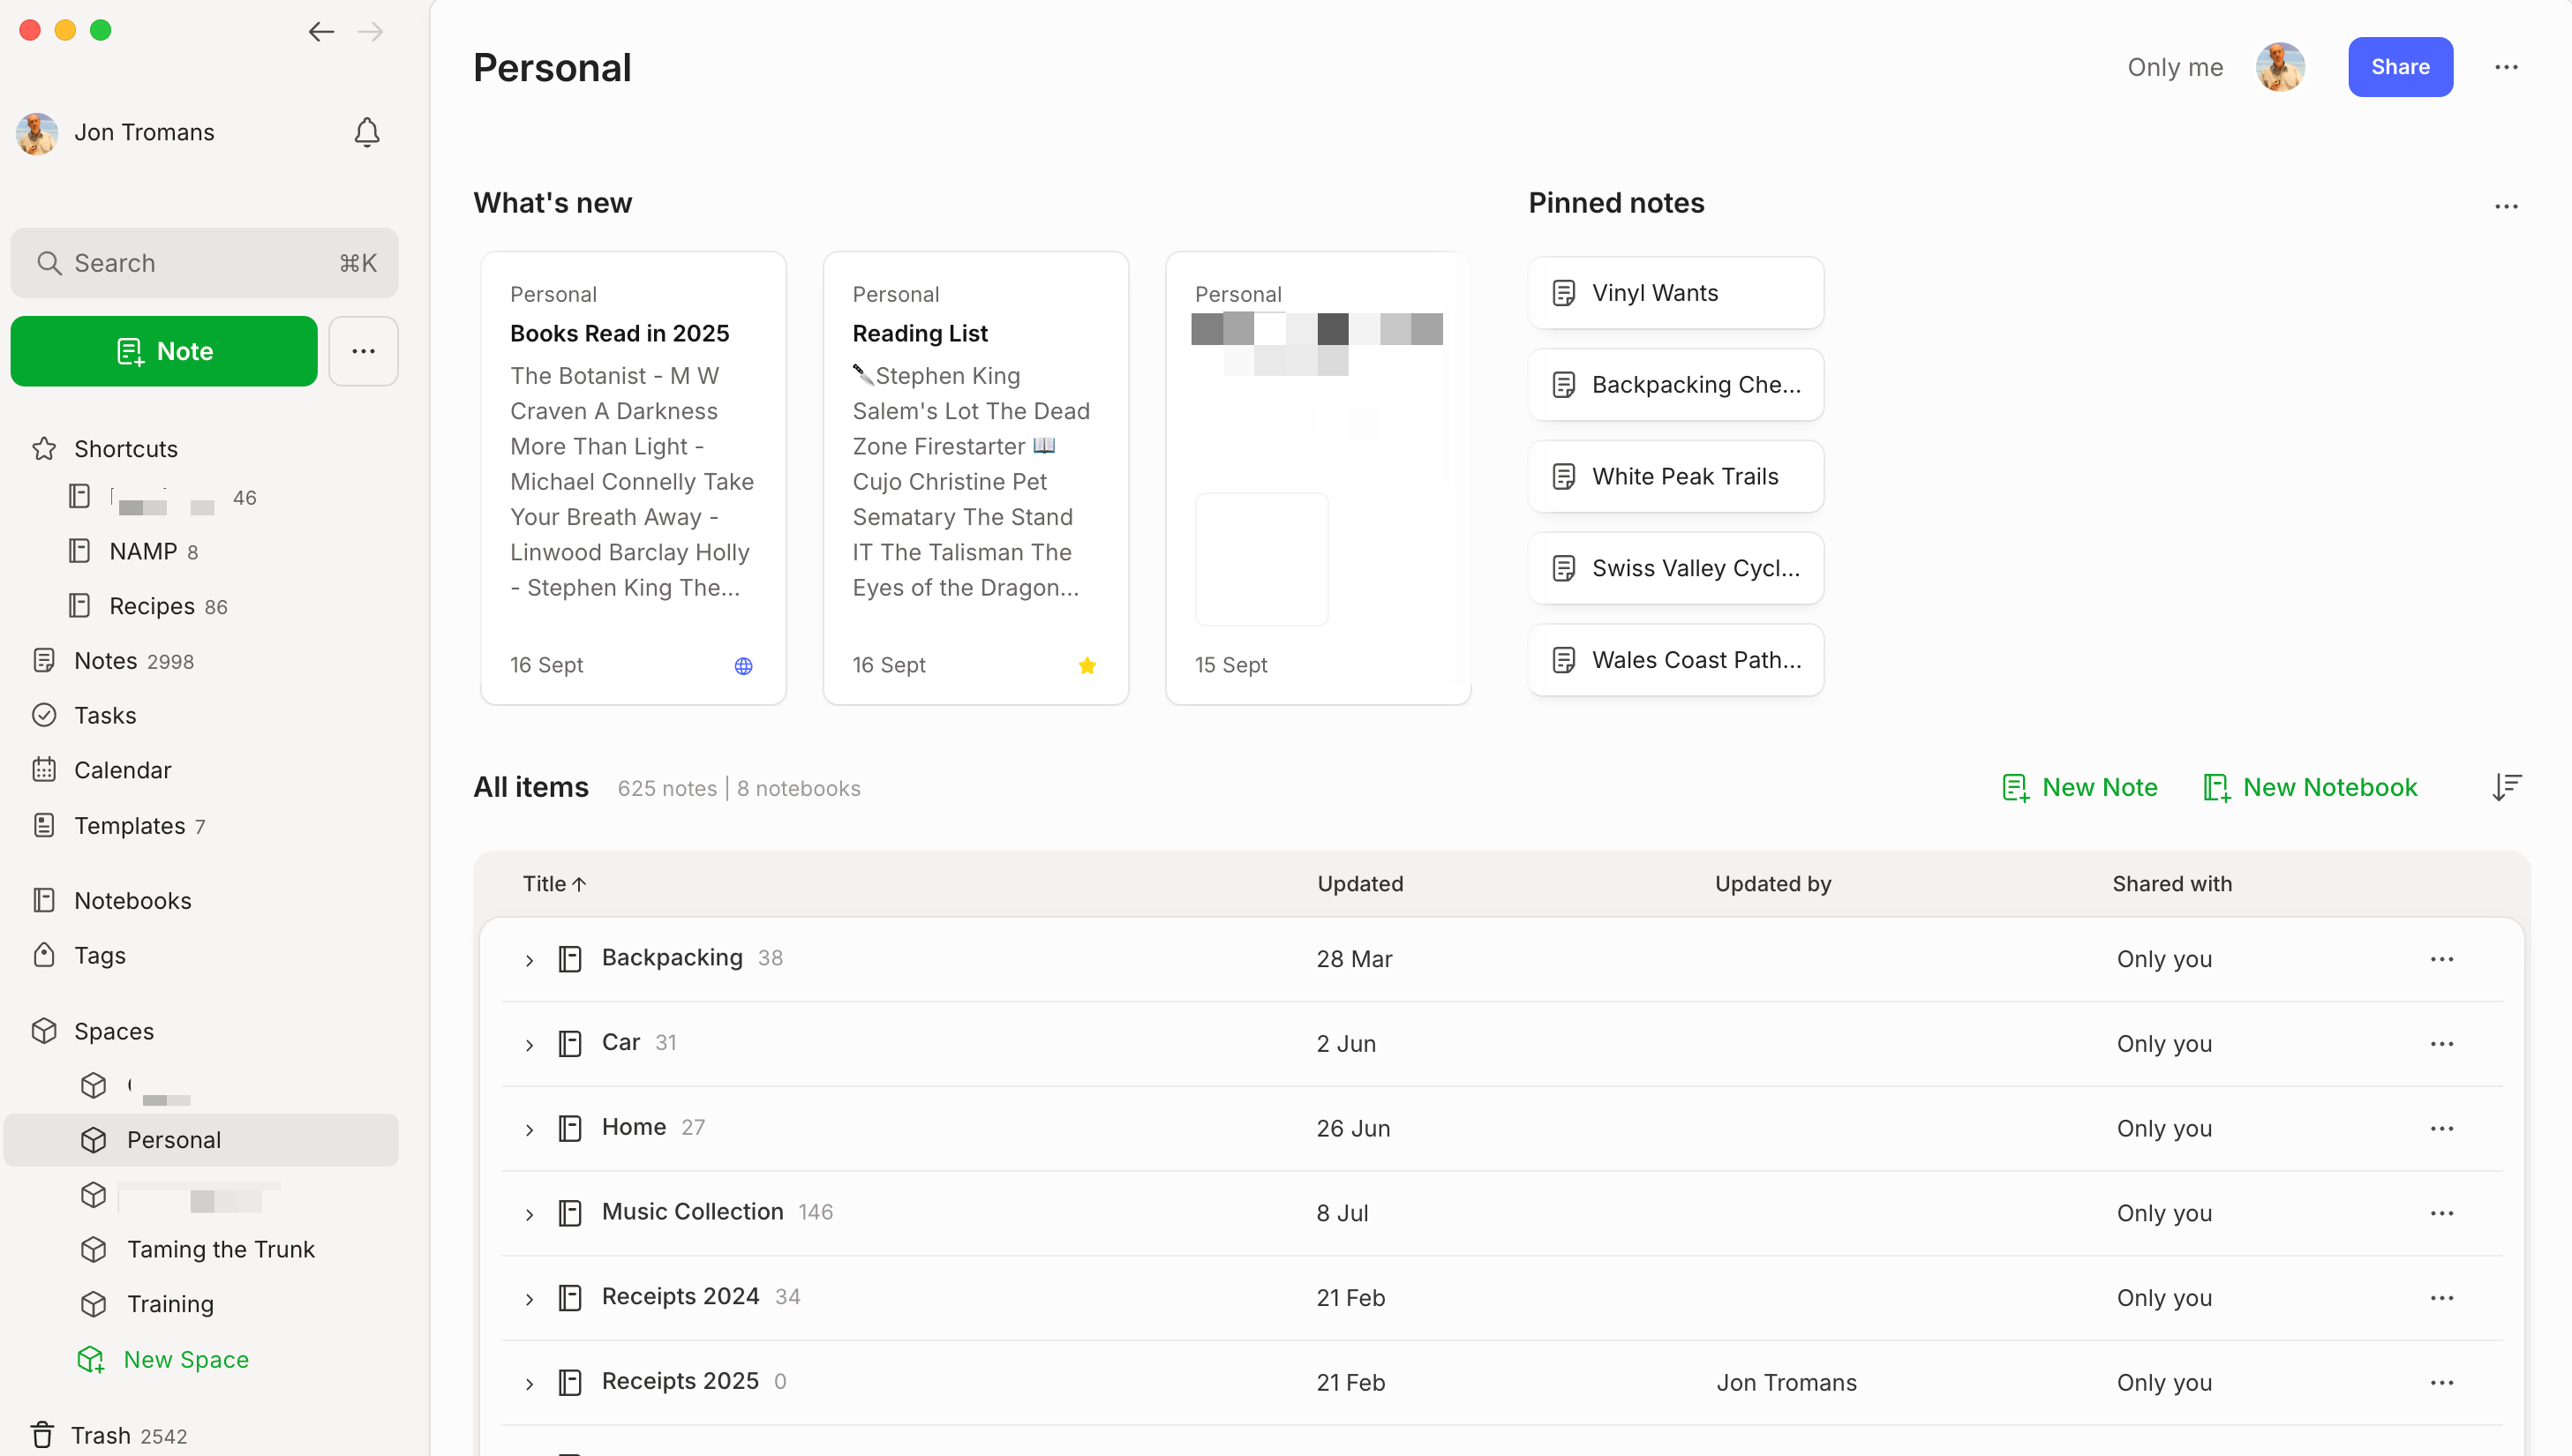
Task: Click the Search field
Action: coord(204,263)
